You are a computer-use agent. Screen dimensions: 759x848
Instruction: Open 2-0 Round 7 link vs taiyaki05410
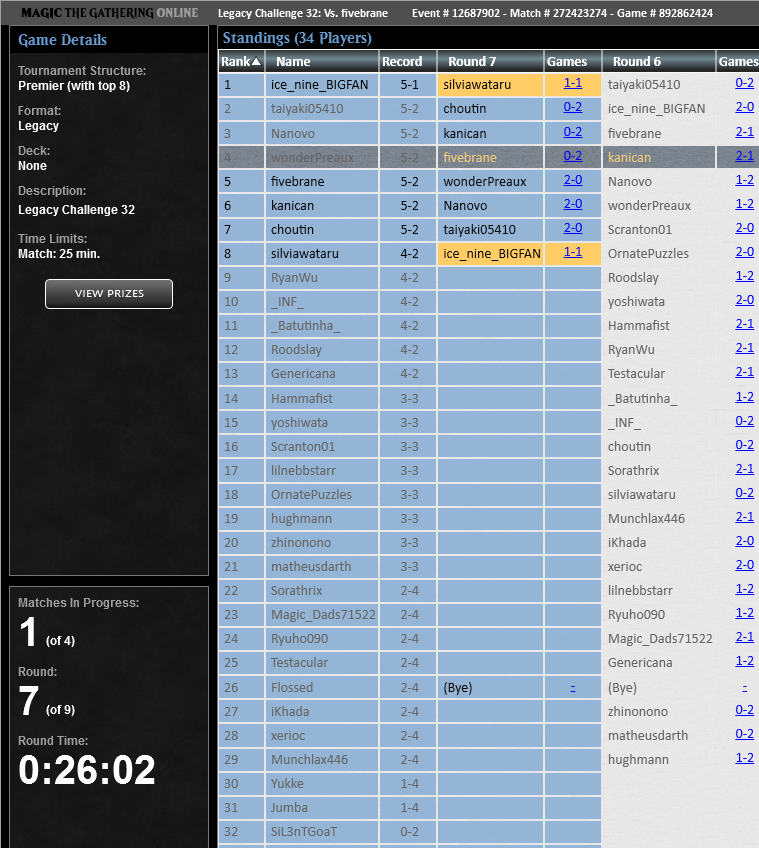(x=573, y=228)
